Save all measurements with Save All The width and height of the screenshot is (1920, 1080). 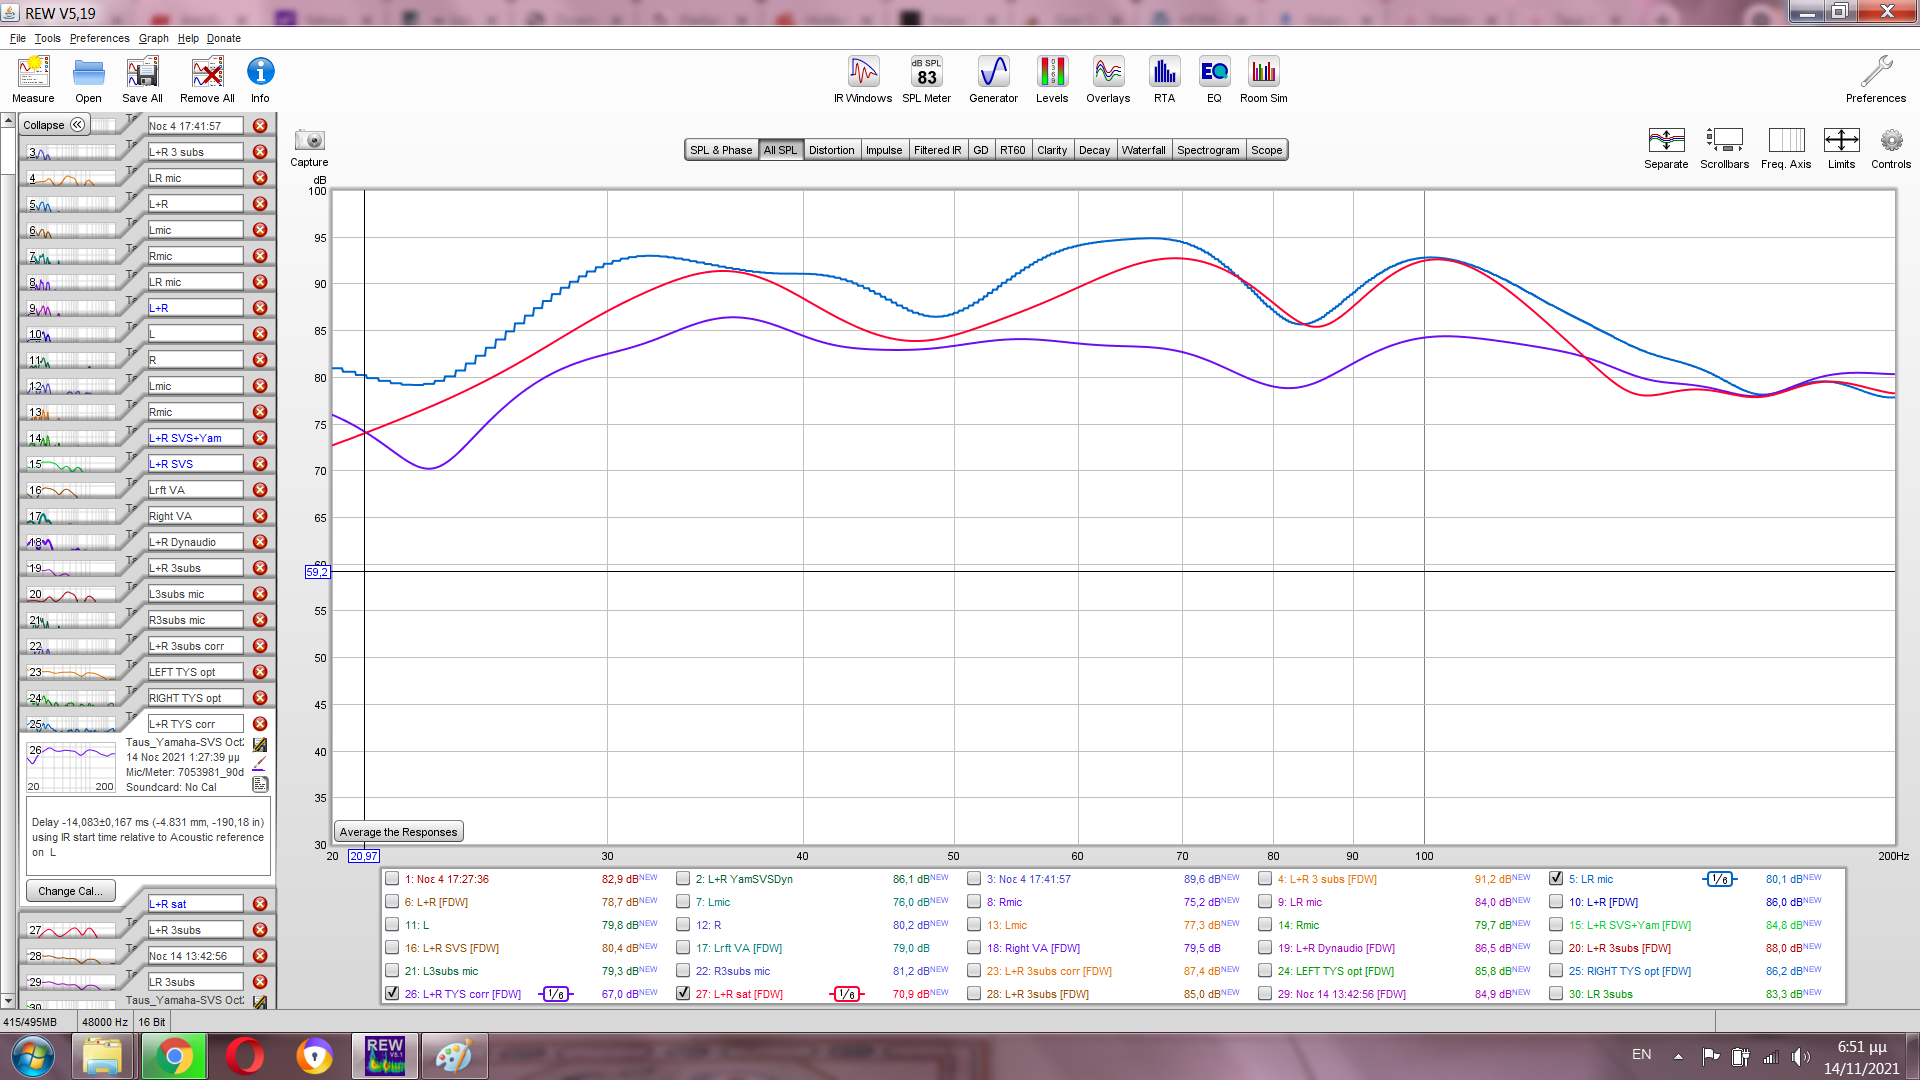[x=142, y=79]
